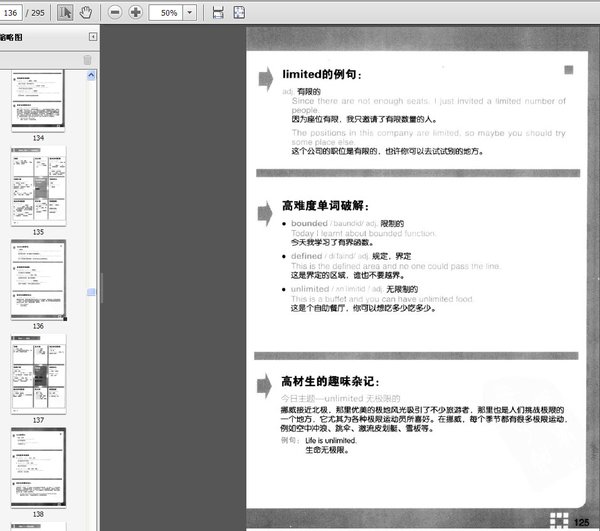Fit one full page icon

pyautogui.click(x=239, y=13)
